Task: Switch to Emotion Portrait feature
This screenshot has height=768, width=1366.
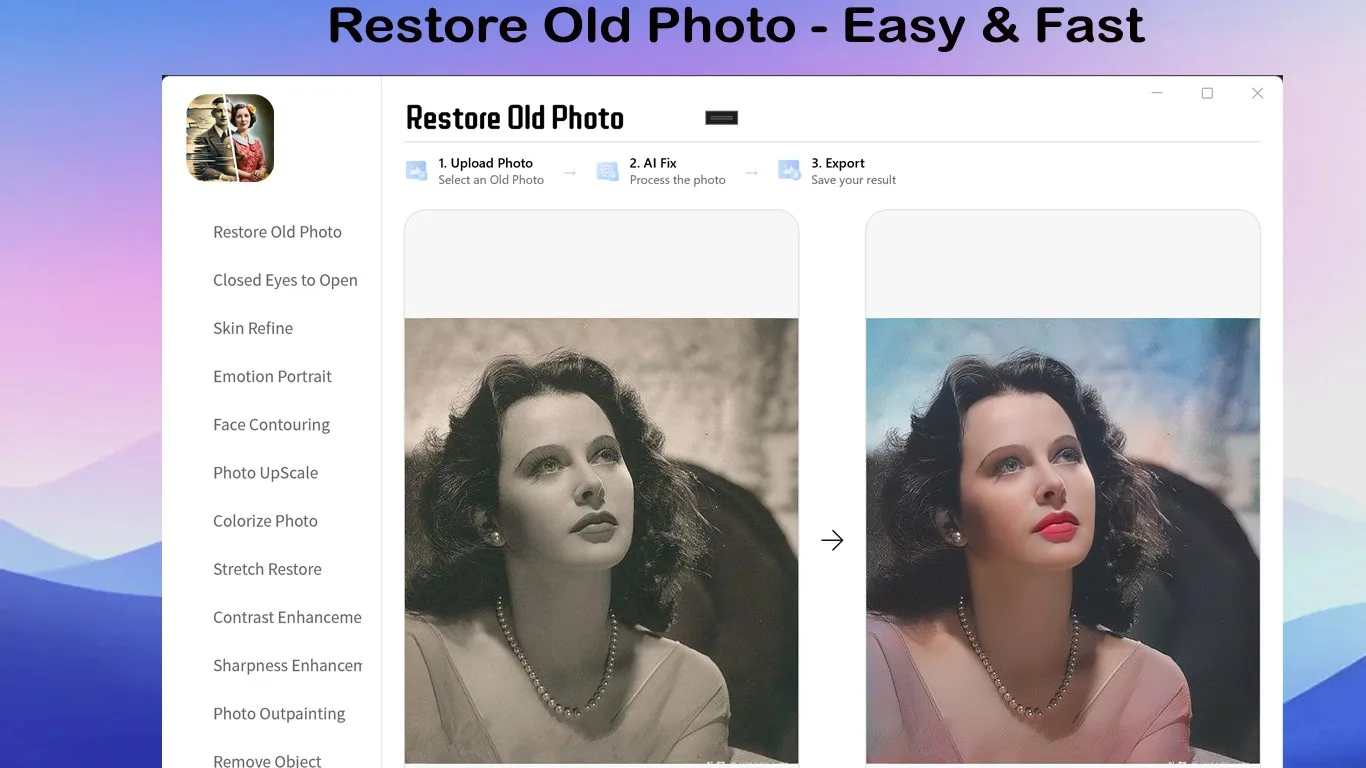Action: [x=272, y=376]
